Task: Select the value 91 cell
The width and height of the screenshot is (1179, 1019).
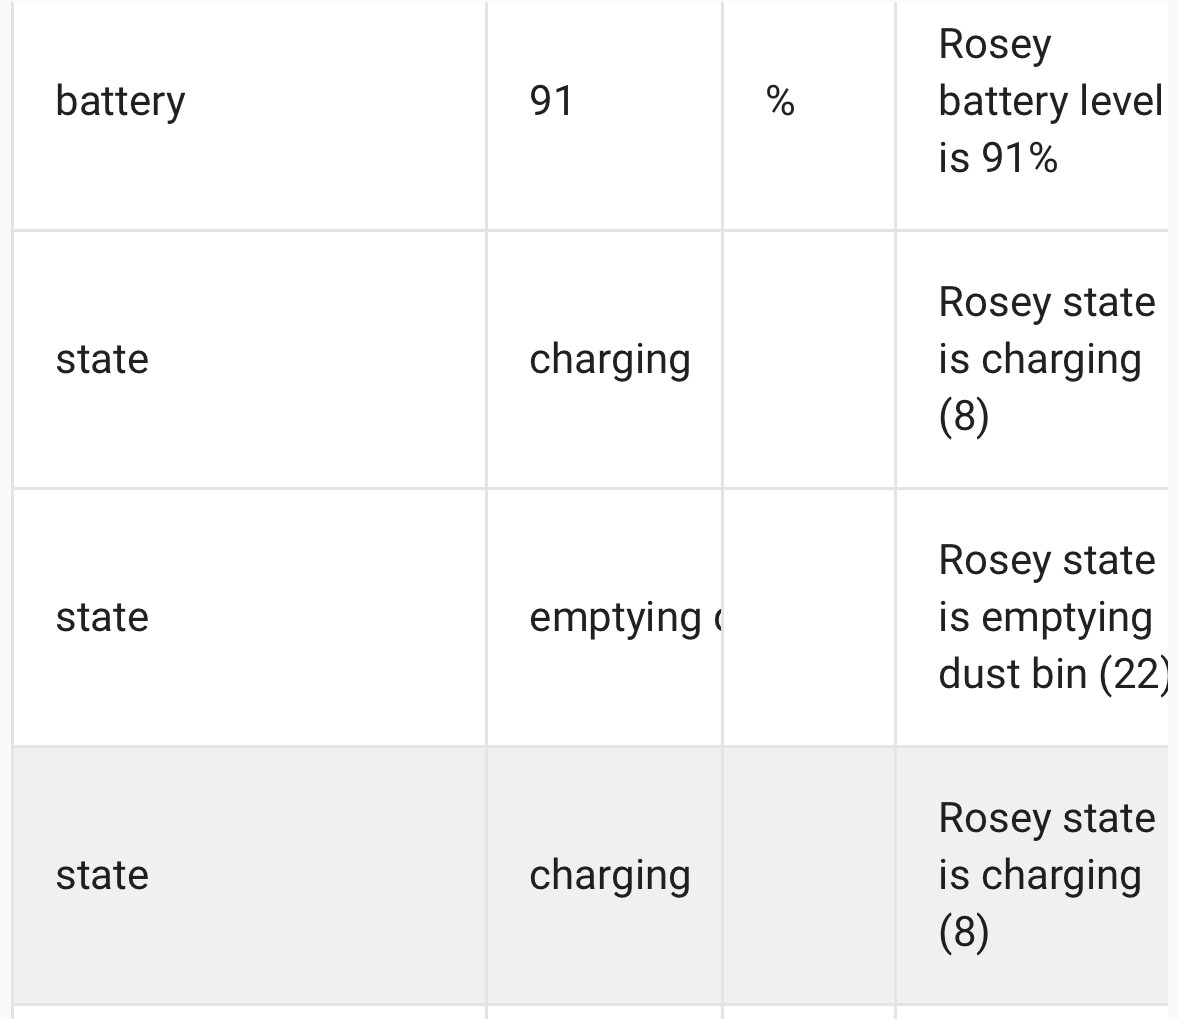Action: click(605, 101)
